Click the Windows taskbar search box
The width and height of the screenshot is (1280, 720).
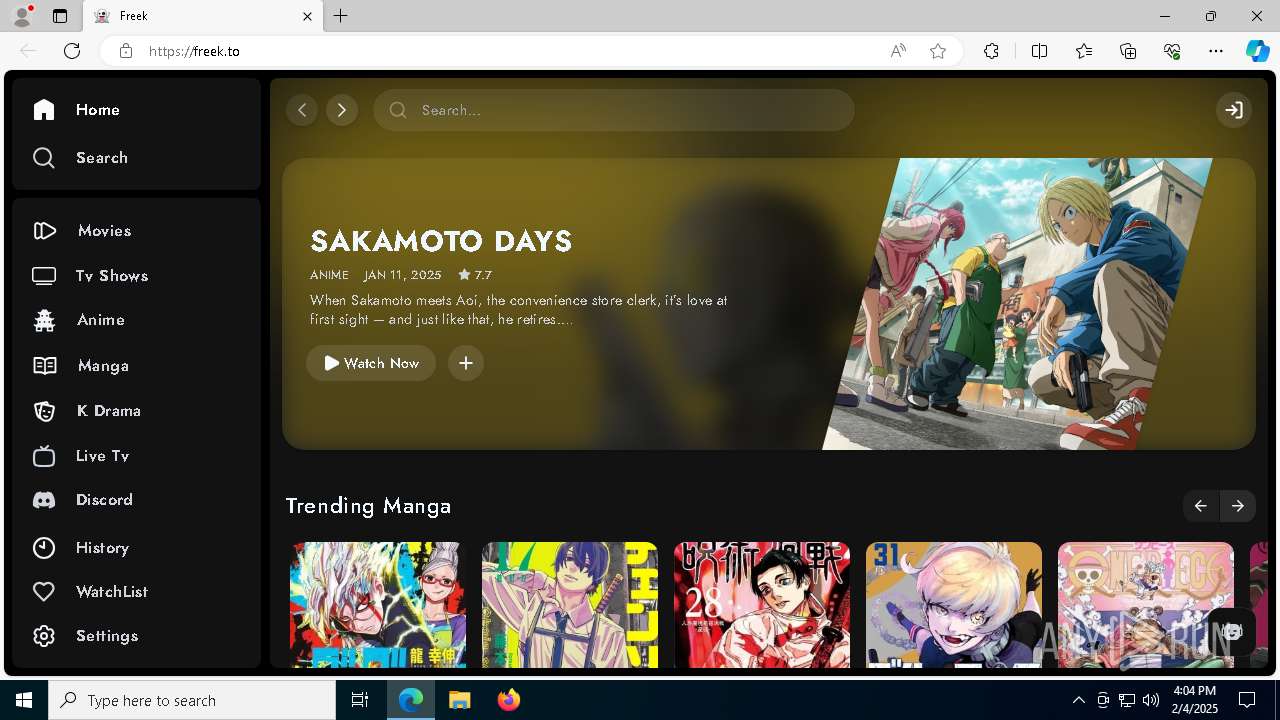[x=192, y=700]
